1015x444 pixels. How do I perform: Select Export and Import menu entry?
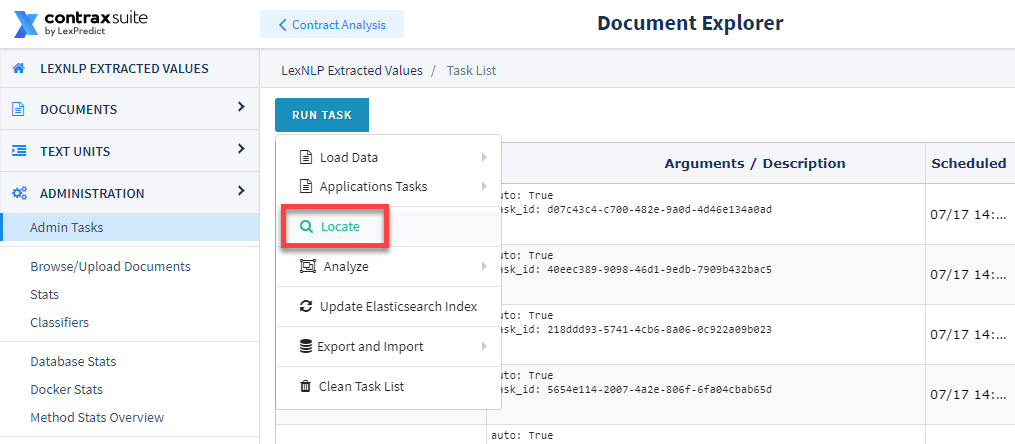point(388,346)
